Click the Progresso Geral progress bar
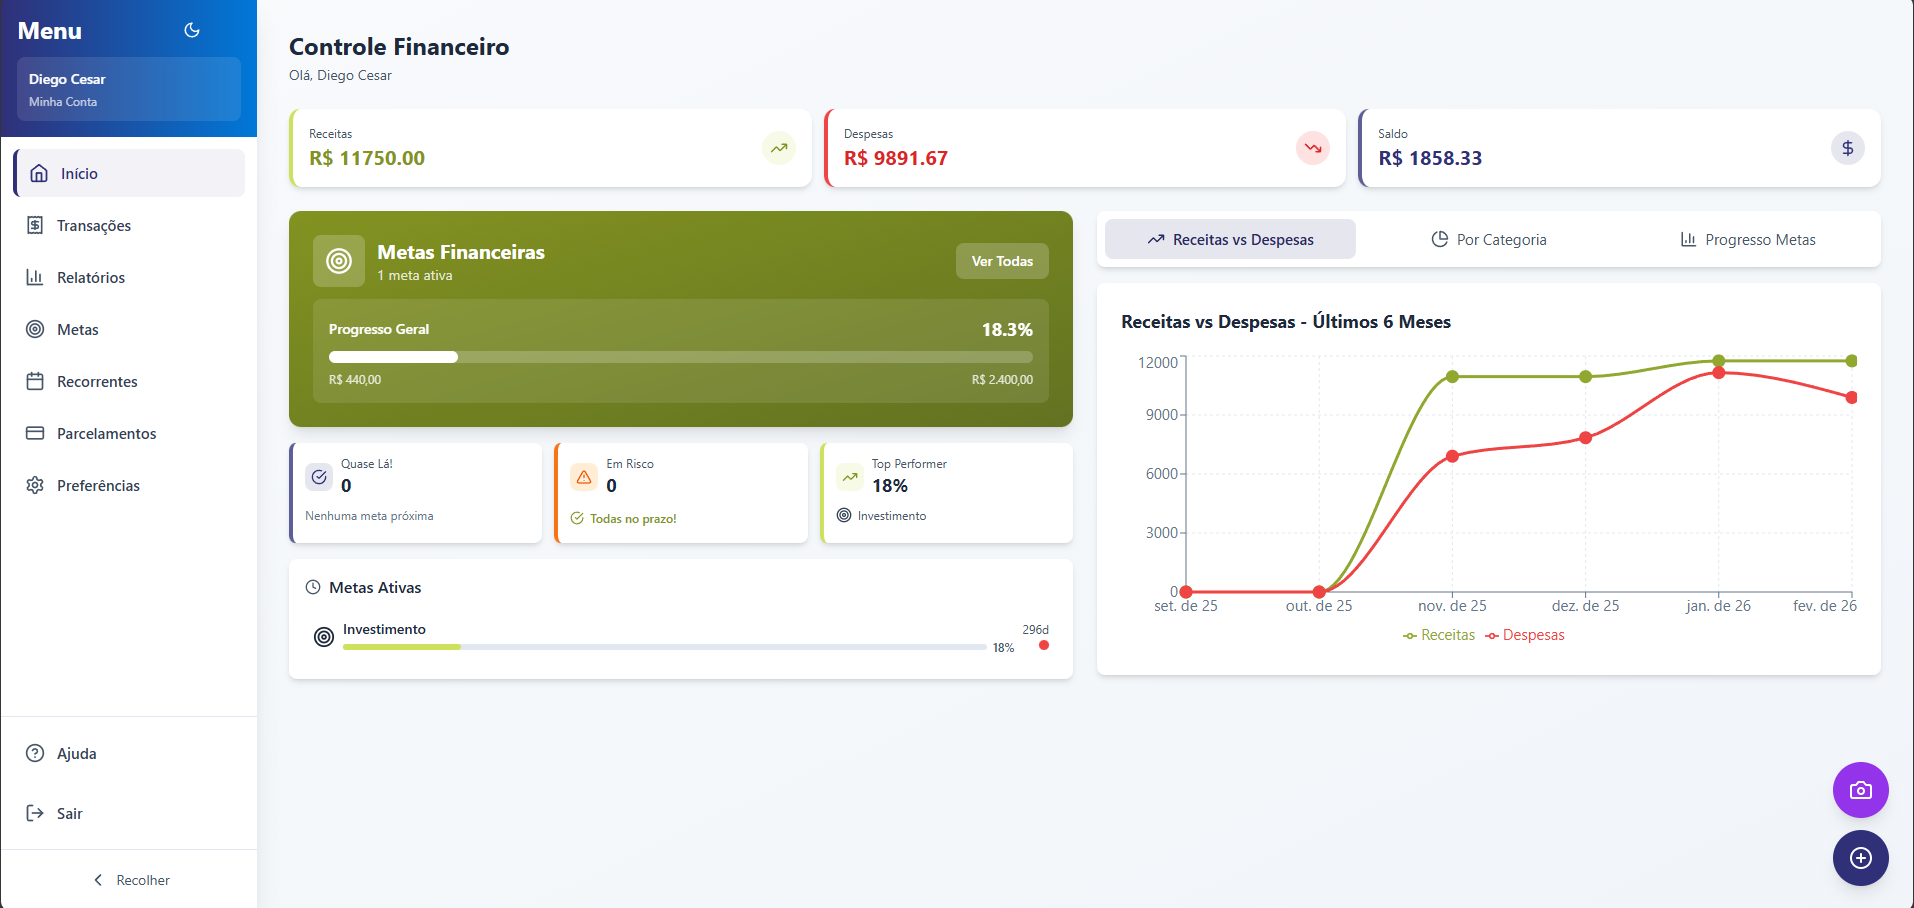The image size is (1914, 908). point(680,357)
